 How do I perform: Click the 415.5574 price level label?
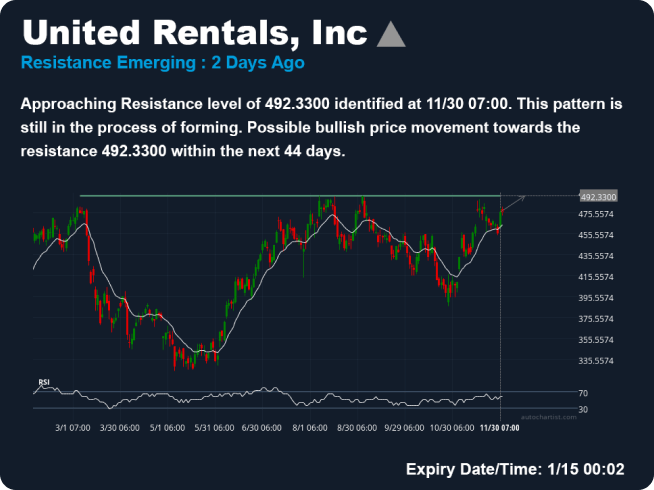pos(596,277)
